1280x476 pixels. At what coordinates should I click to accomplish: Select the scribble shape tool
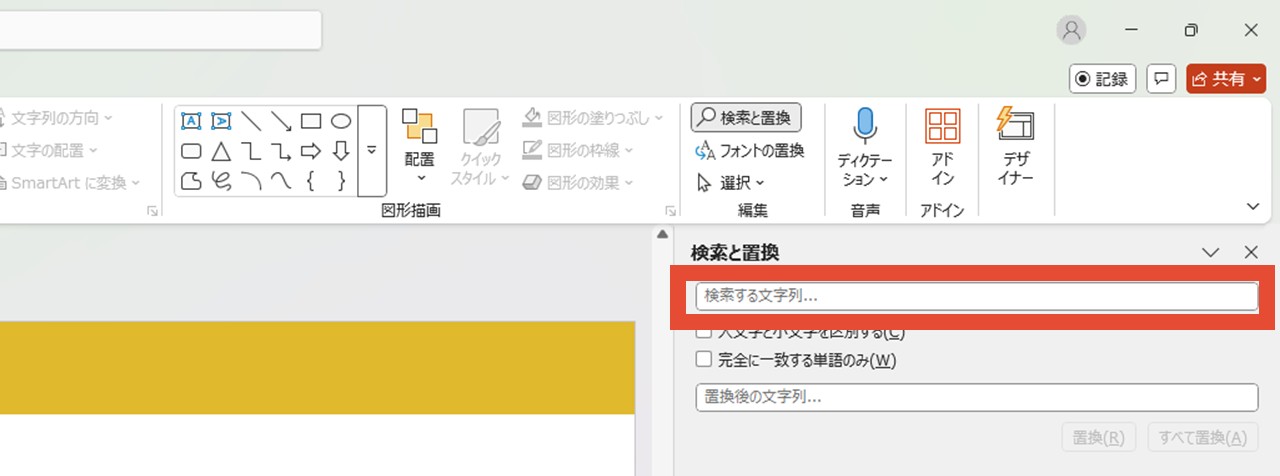pos(221,181)
